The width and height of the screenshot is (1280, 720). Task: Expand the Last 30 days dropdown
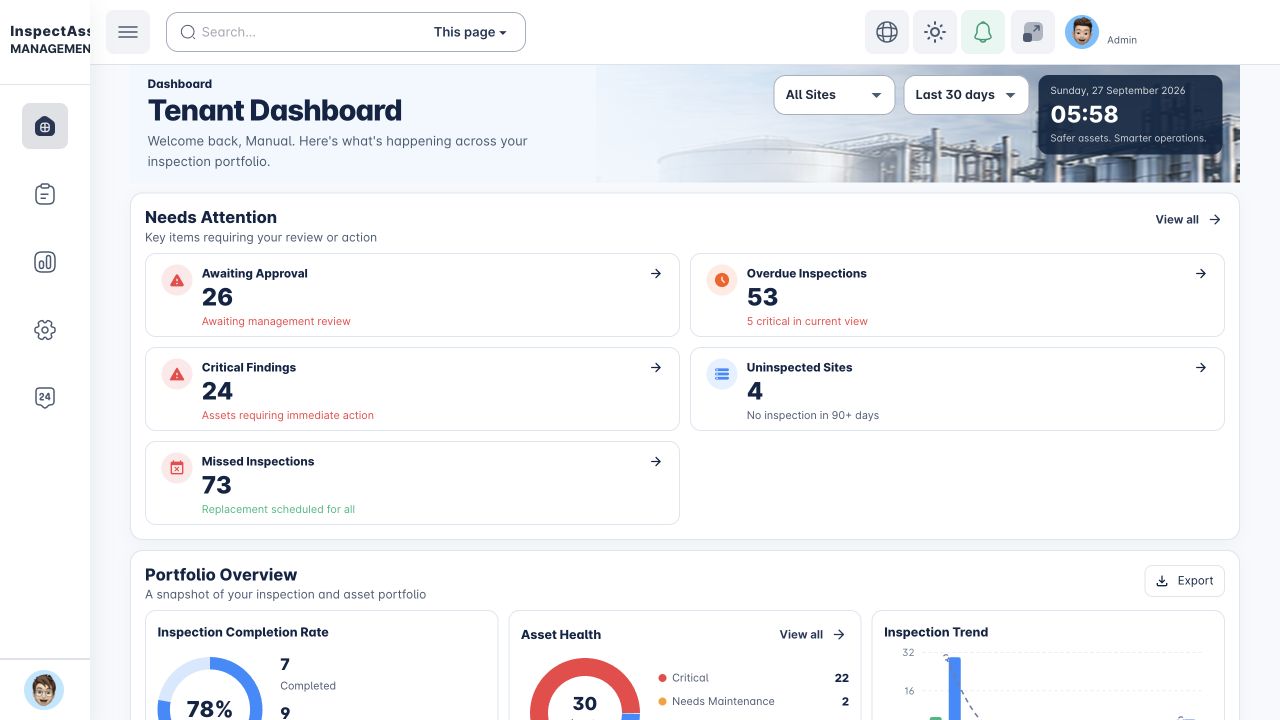(x=966, y=95)
